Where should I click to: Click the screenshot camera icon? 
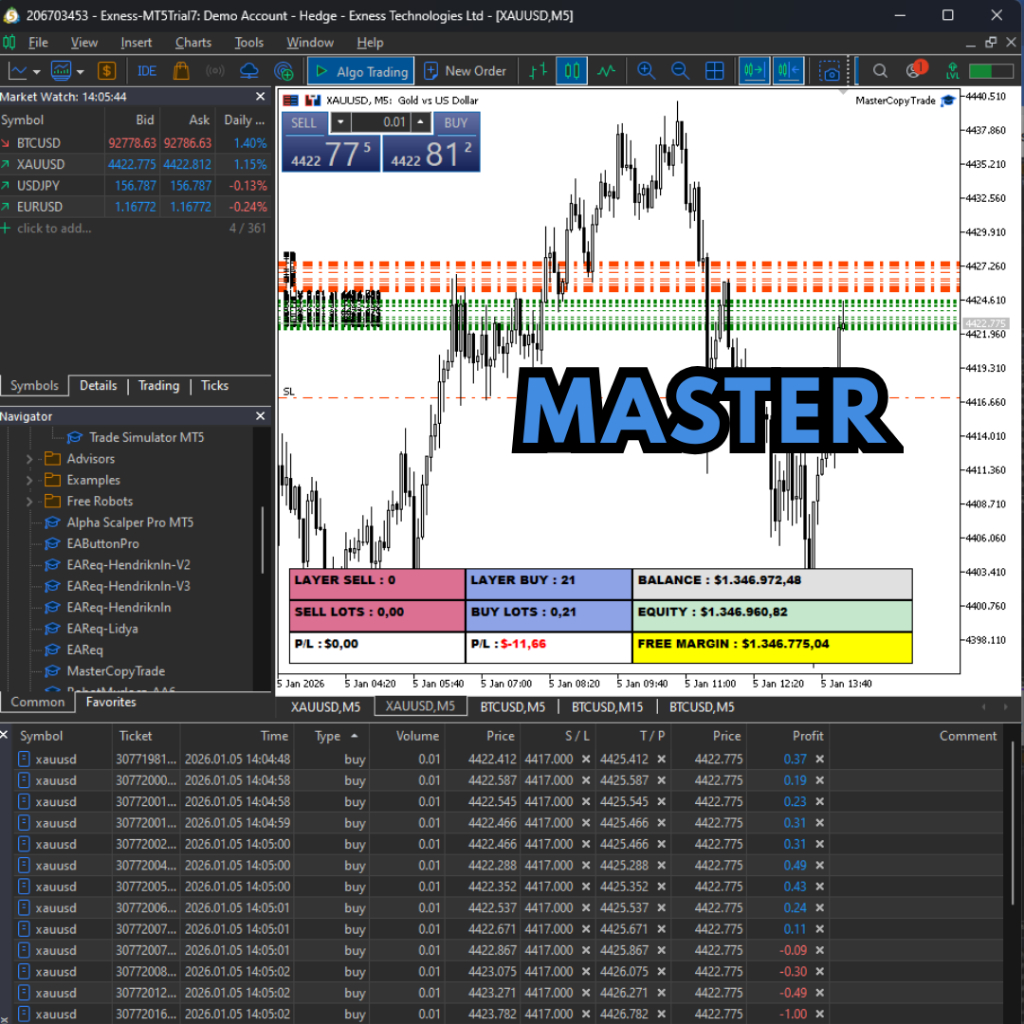click(x=831, y=71)
